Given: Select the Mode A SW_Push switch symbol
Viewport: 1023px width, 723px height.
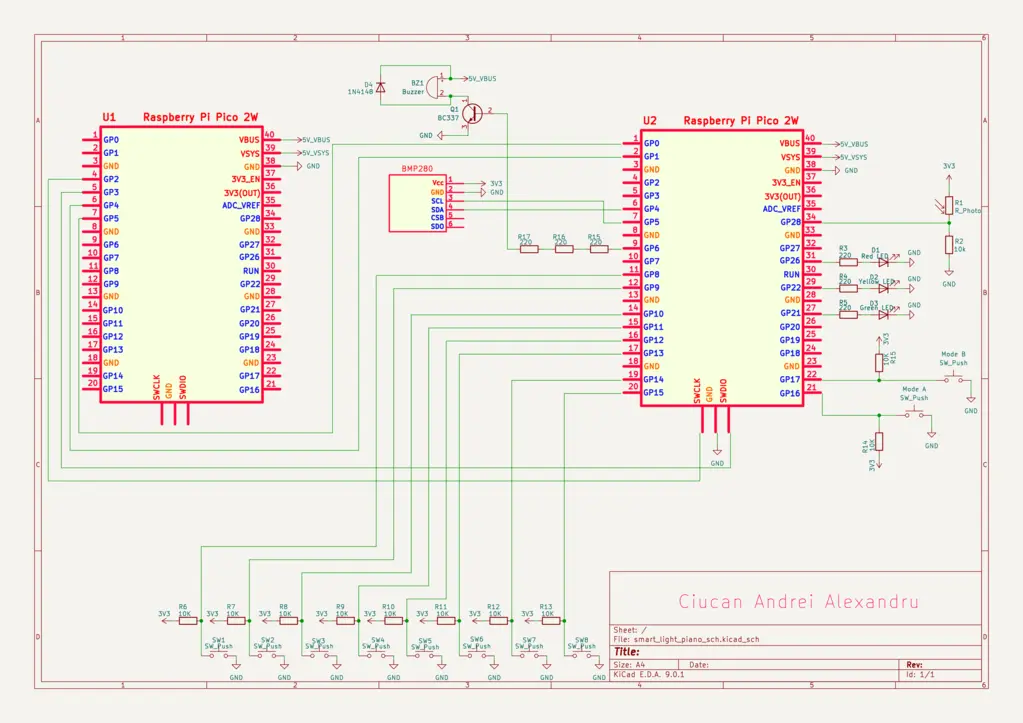Looking at the screenshot, I should [914, 413].
